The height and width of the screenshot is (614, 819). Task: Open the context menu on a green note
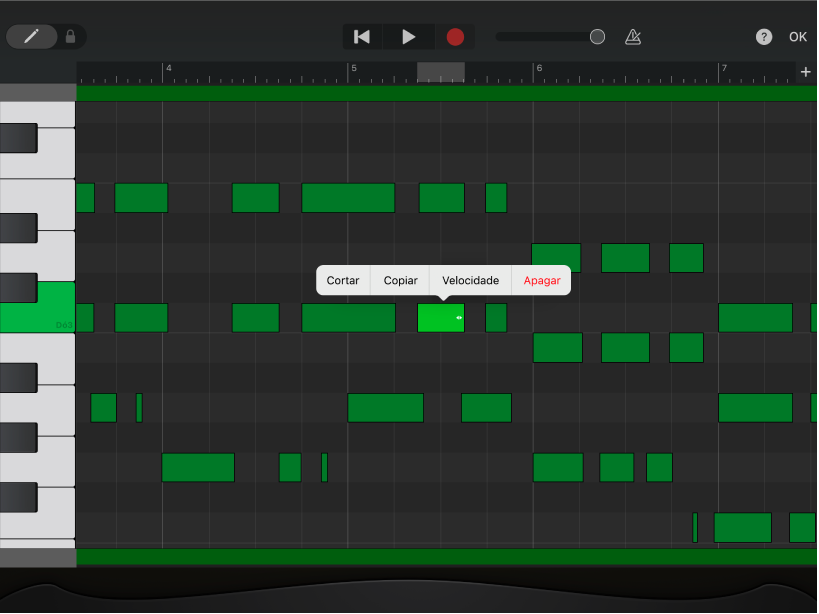click(441, 317)
